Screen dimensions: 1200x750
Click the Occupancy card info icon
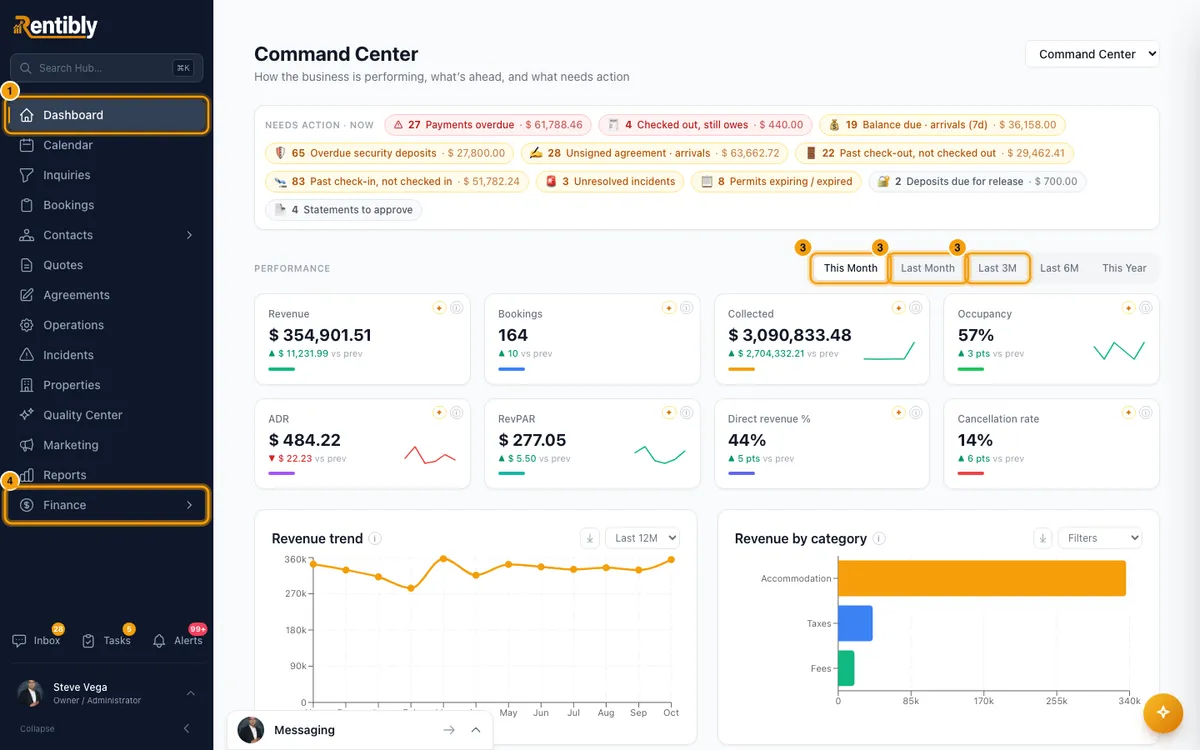pos(1145,308)
